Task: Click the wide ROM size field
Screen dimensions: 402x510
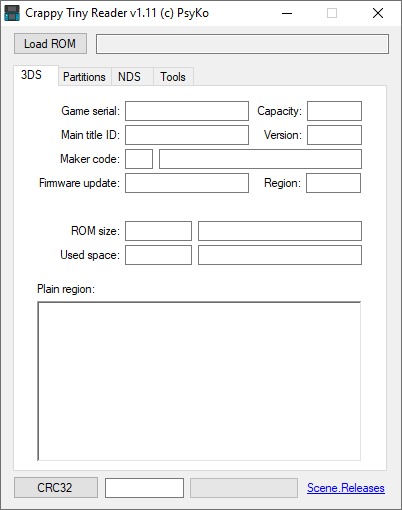Action: click(x=280, y=231)
